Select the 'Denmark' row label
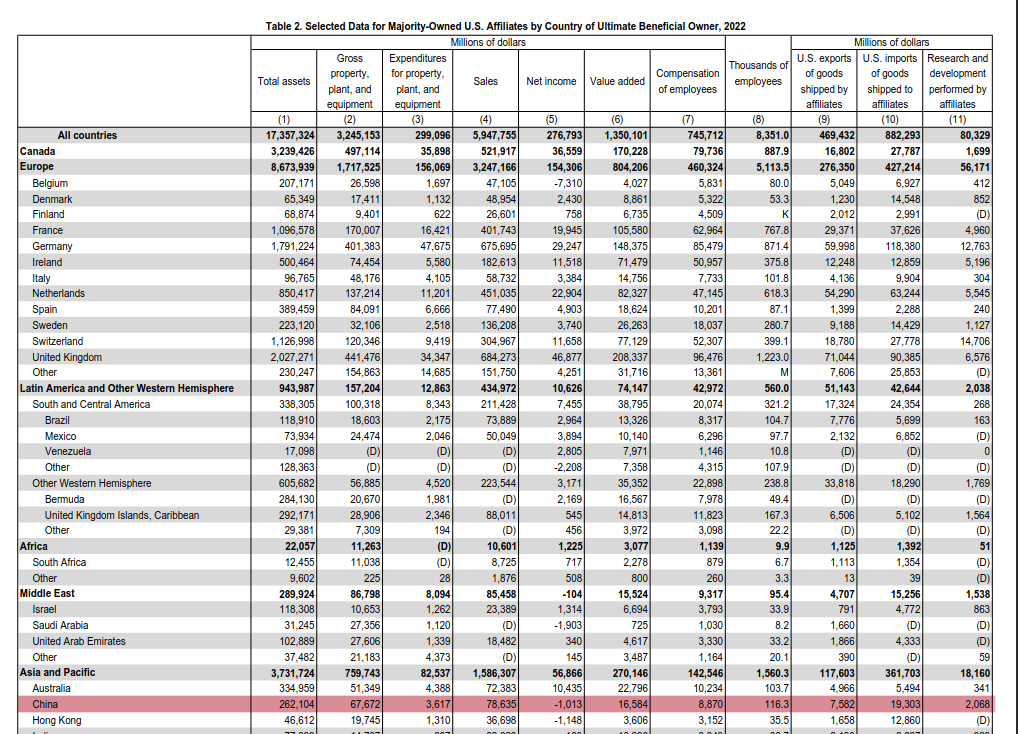Screen dimensions: 1018x734 tap(52, 199)
